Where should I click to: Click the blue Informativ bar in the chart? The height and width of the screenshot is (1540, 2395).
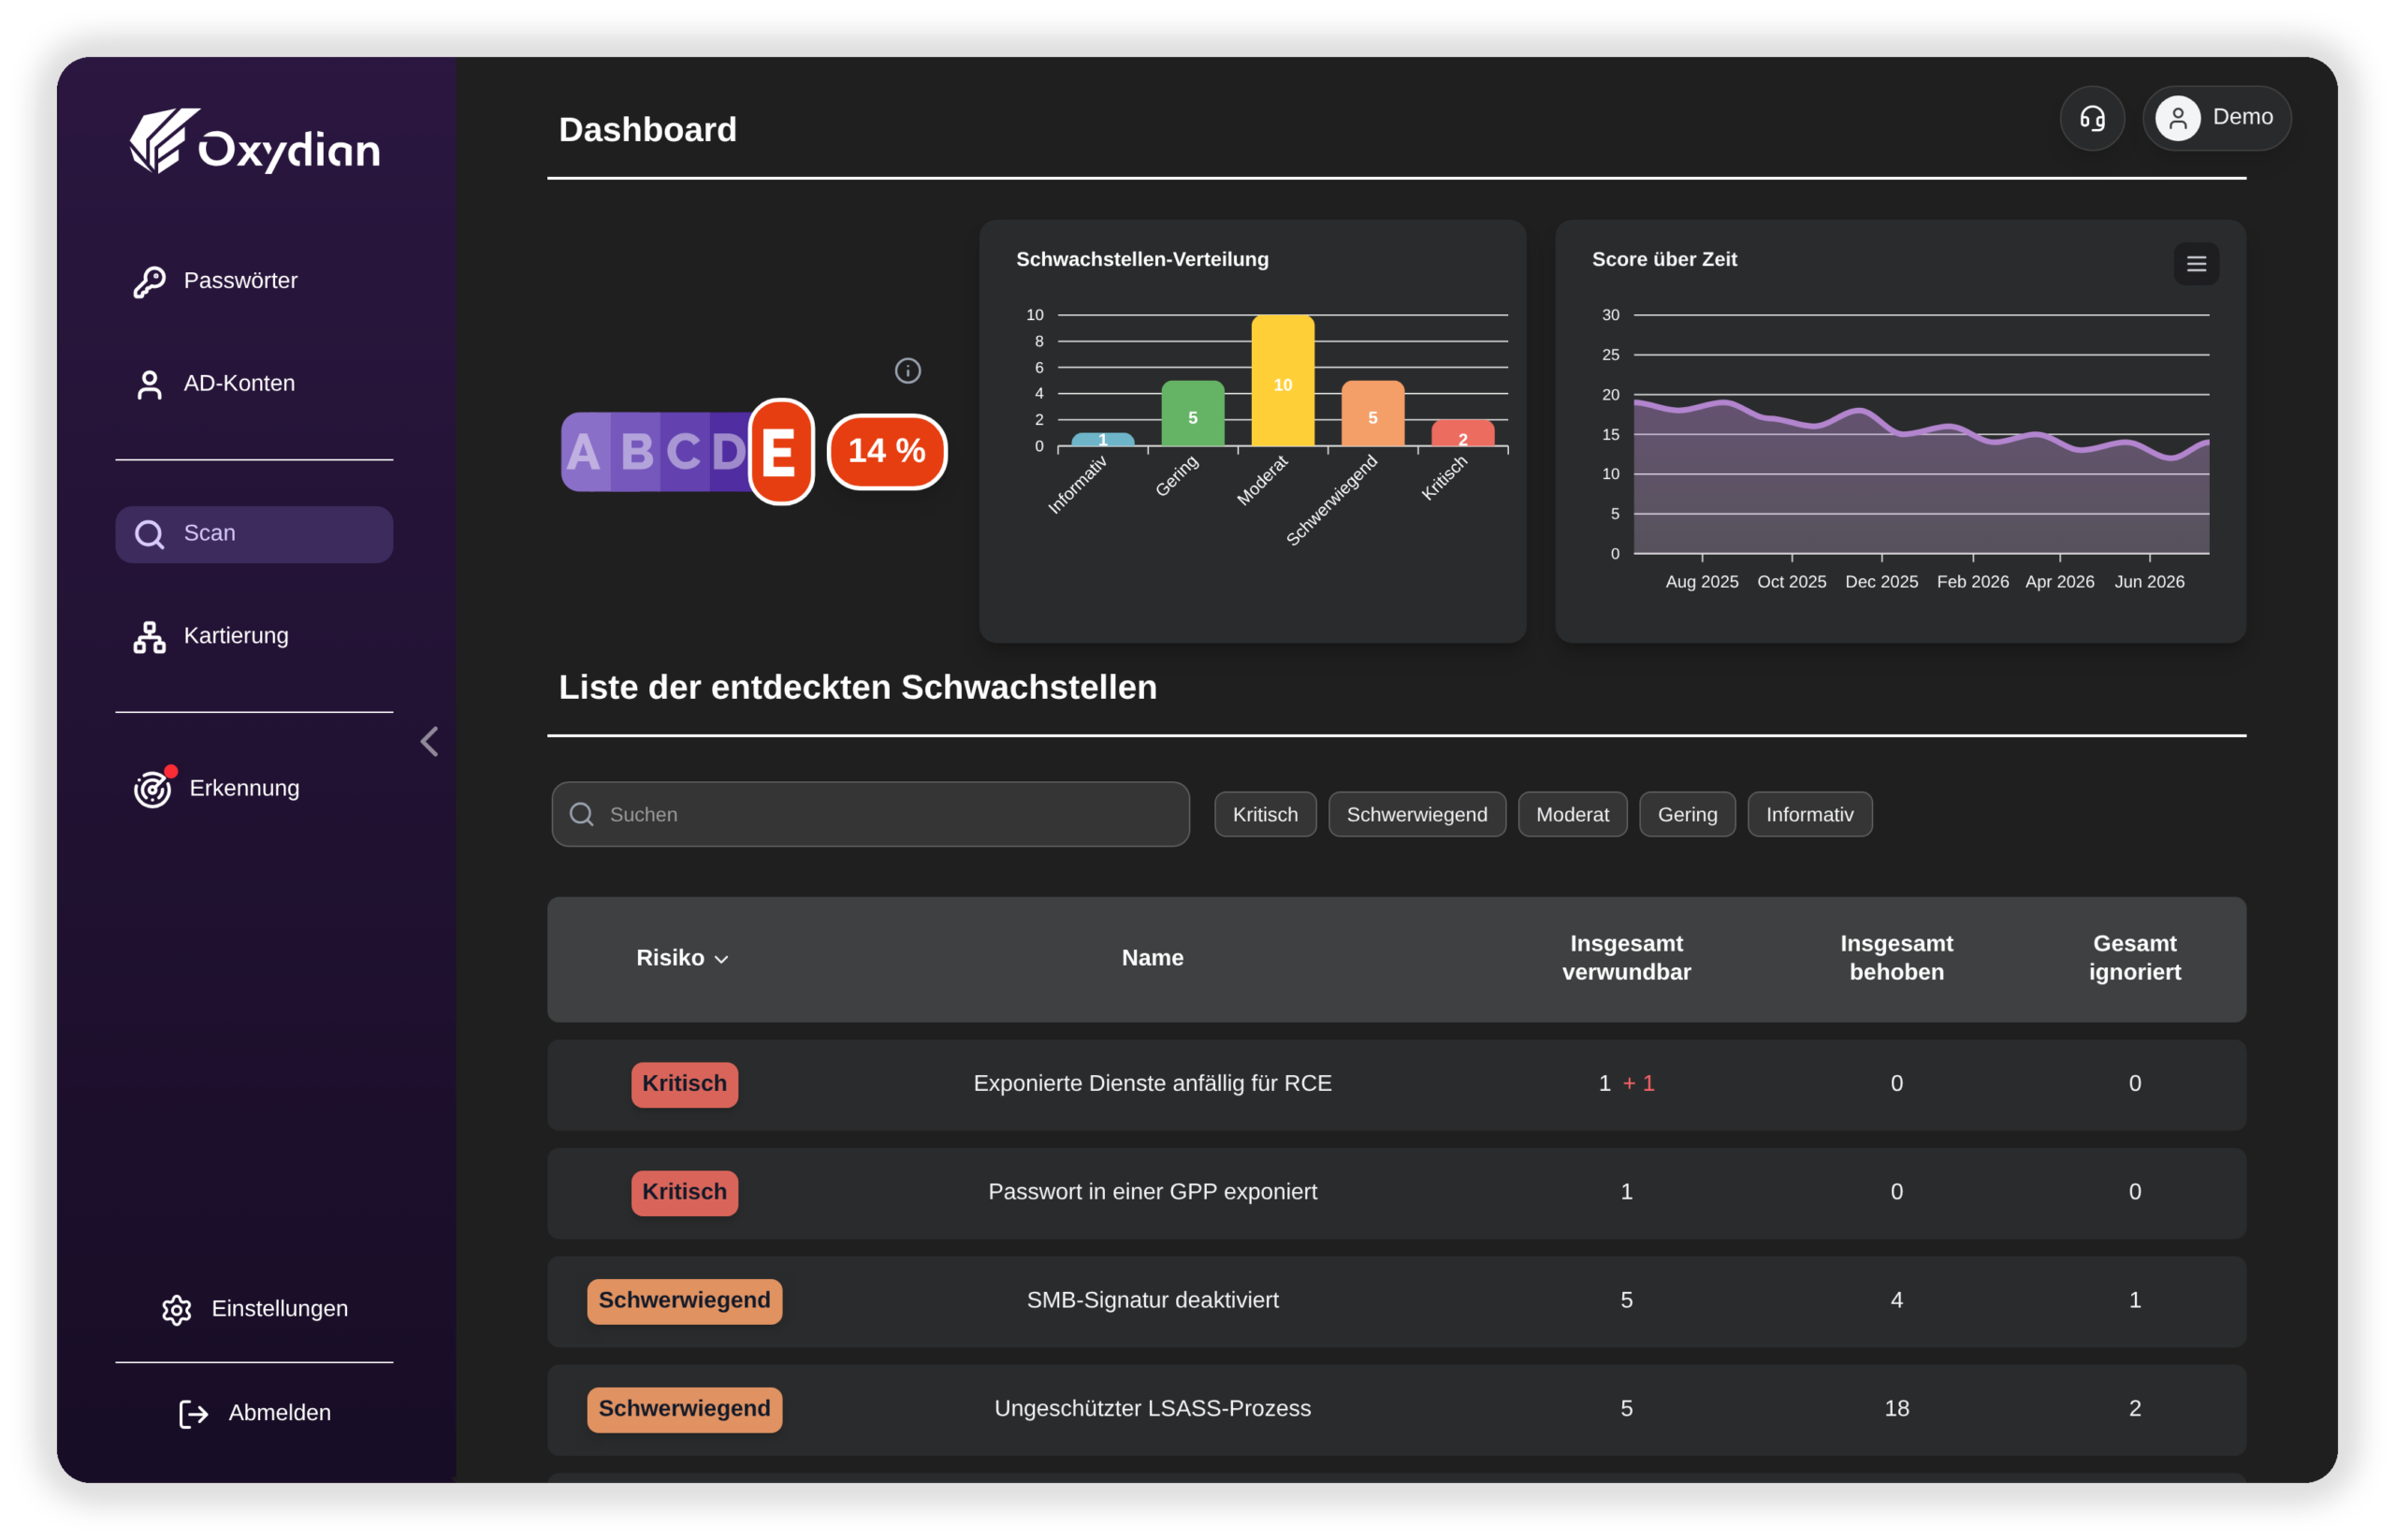[x=1102, y=439]
